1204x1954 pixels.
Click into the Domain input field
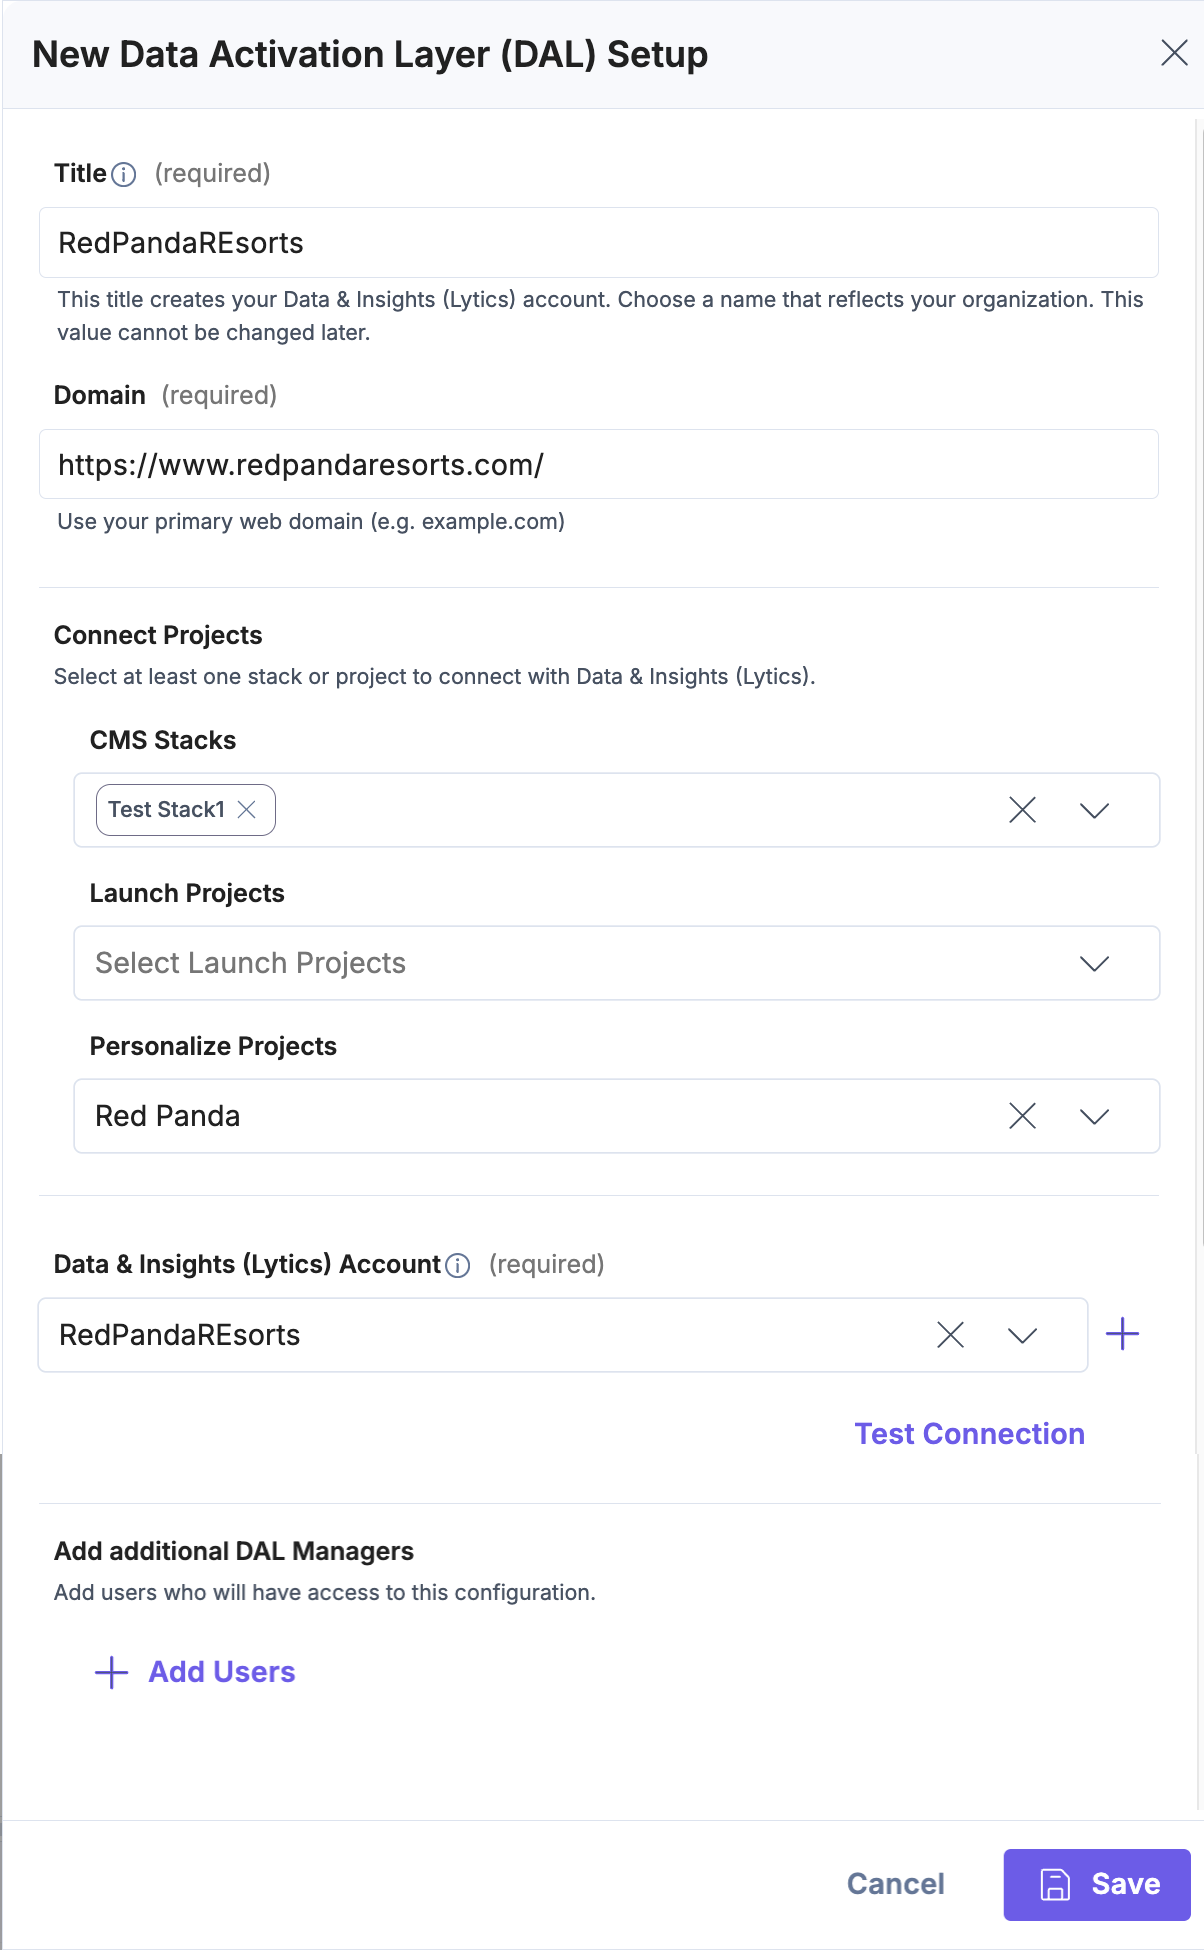[x=598, y=465]
